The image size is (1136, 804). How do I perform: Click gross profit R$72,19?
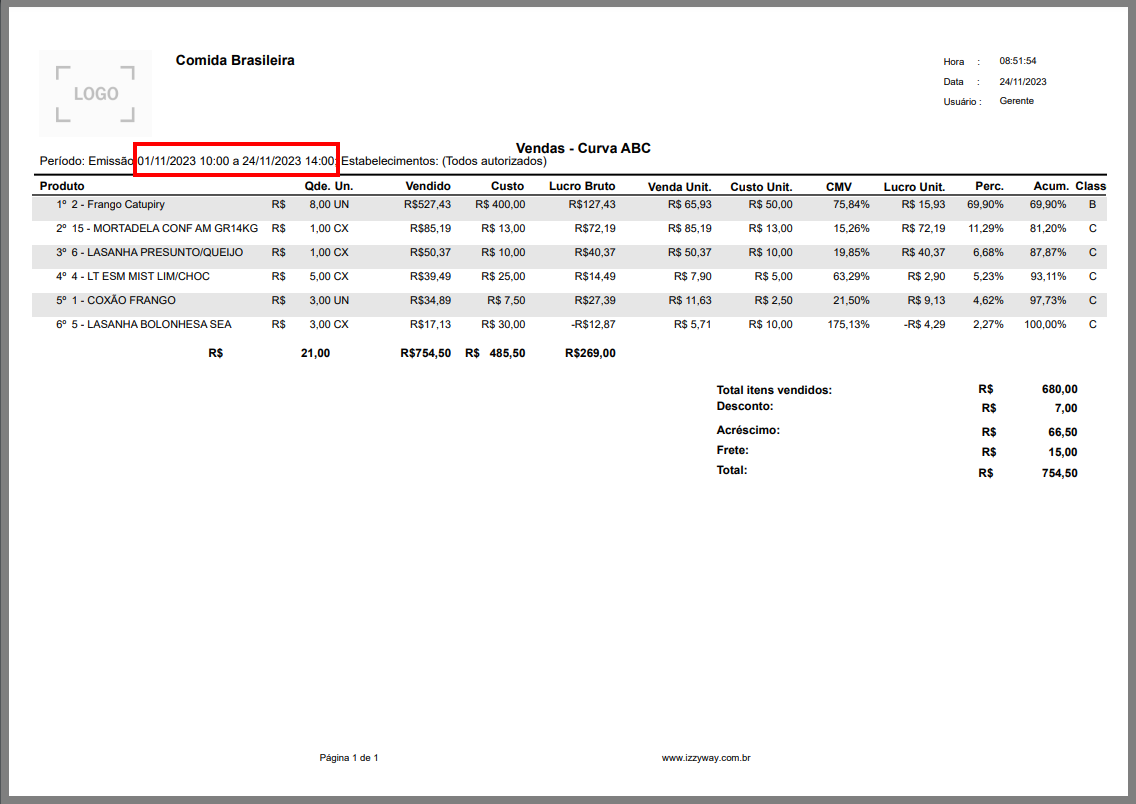point(595,229)
